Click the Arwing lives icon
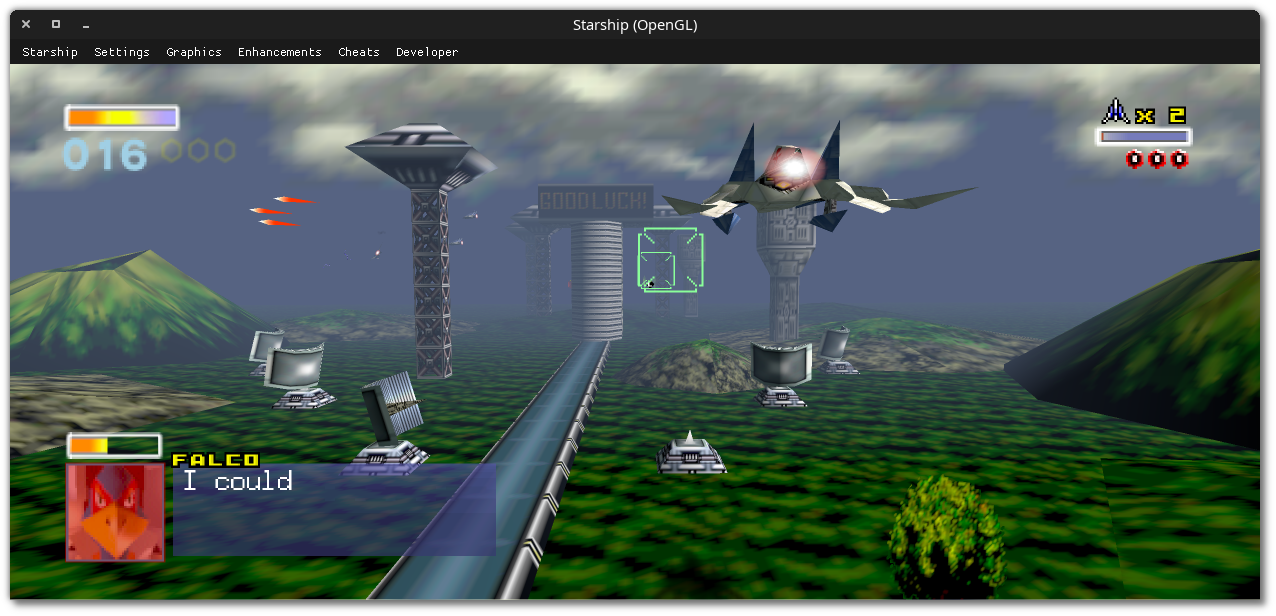 click(1115, 111)
